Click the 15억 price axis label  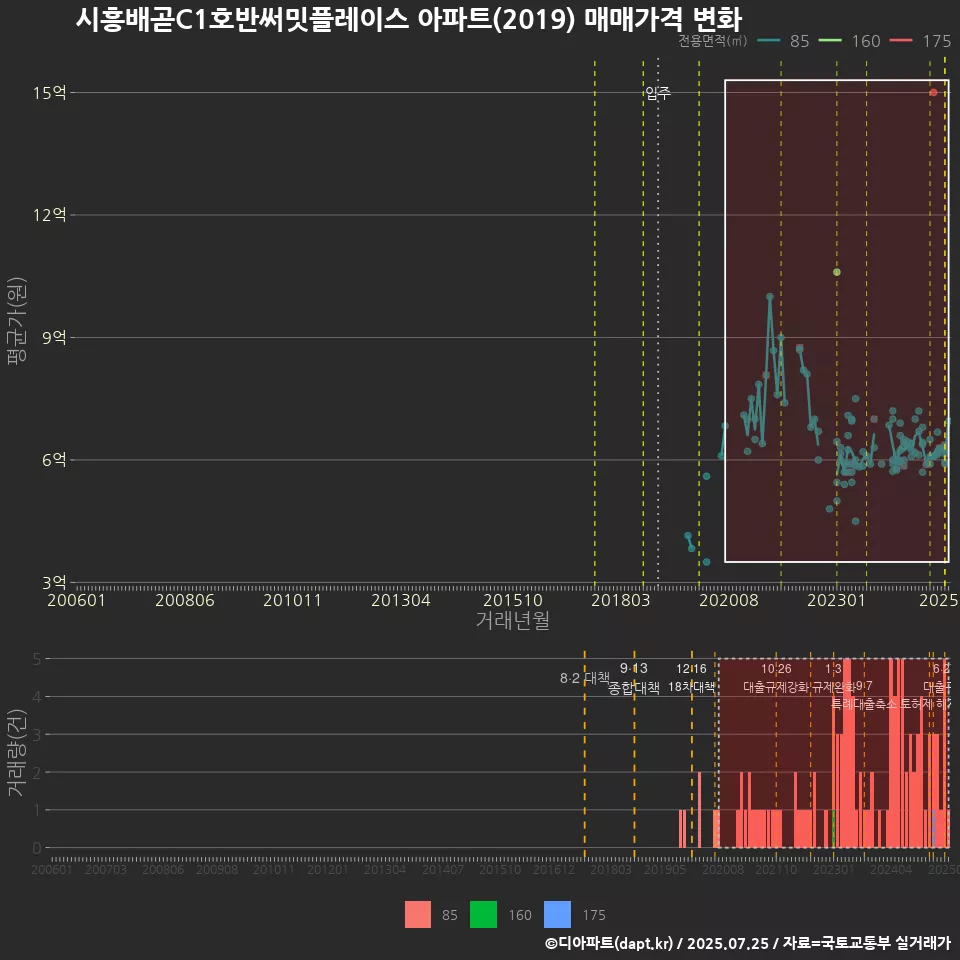pos(50,92)
